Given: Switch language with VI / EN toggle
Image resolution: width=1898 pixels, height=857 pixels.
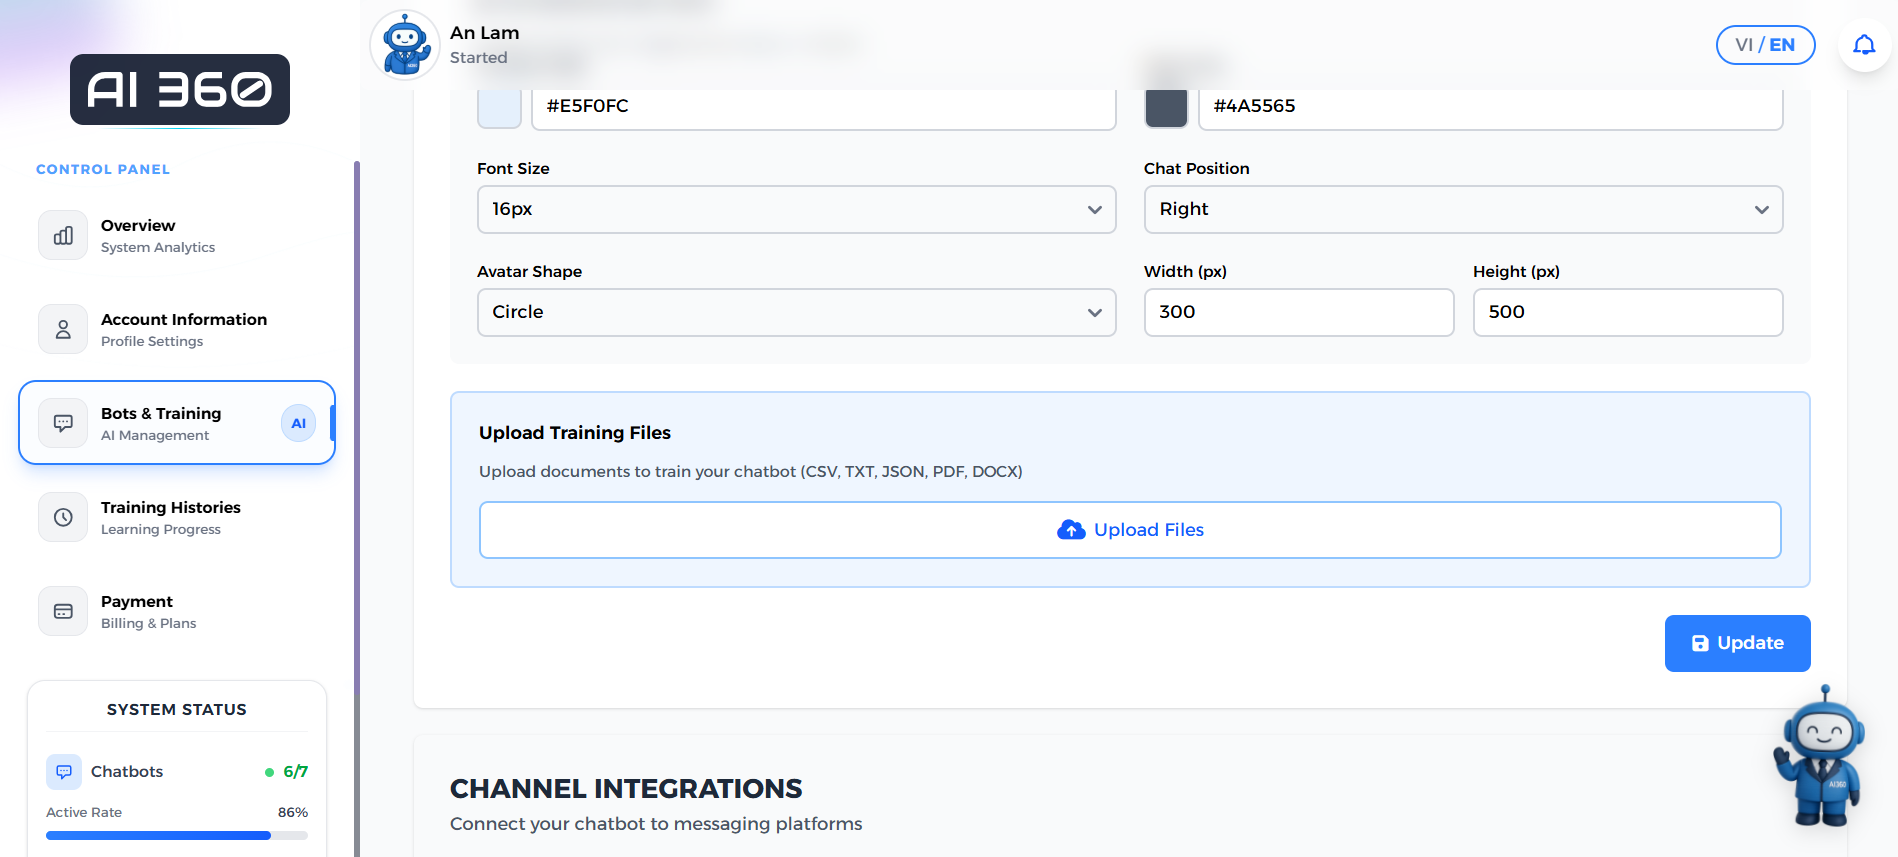Looking at the screenshot, I should click(1765, 45).
